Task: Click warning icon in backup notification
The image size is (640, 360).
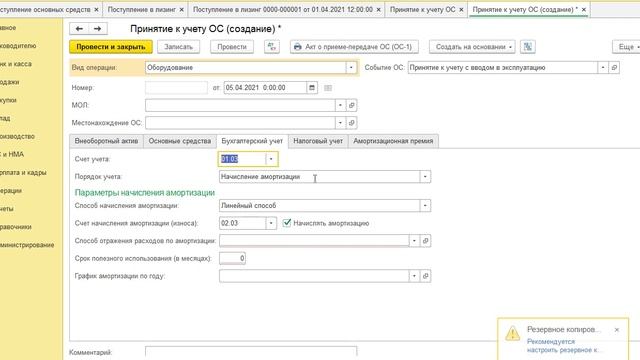Action: click(513, 333)
